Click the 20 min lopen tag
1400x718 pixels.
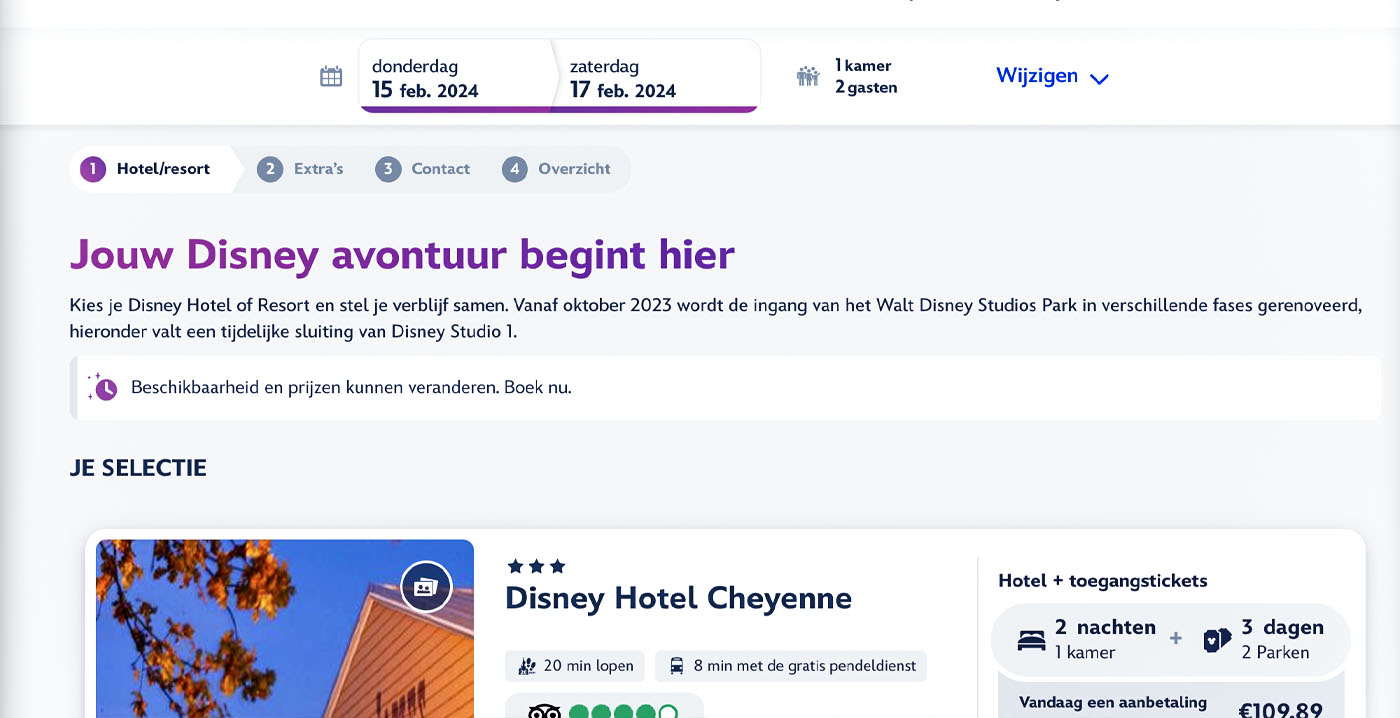click(x=575, y=666)
